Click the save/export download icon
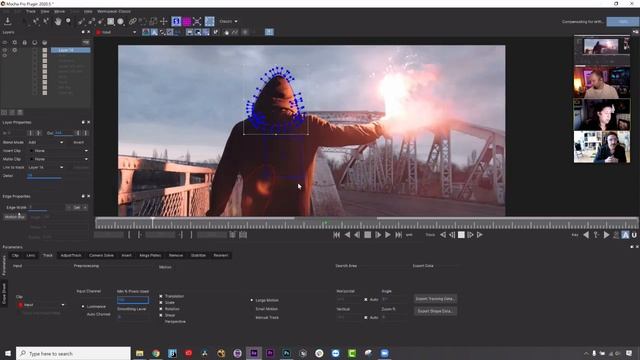This screenshot has width=640, height=360. 7,21
